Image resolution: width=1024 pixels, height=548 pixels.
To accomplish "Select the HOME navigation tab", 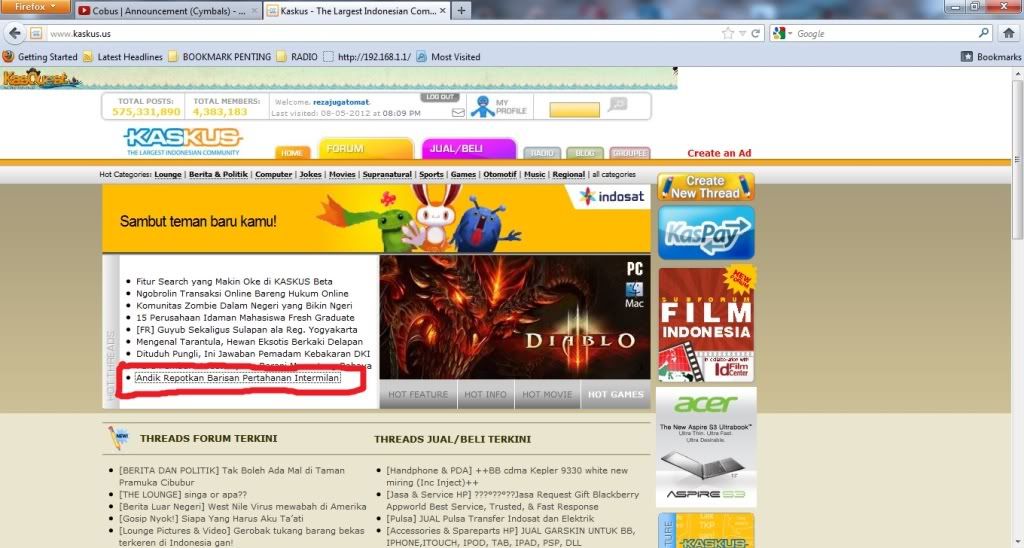I will coord(292,152).
